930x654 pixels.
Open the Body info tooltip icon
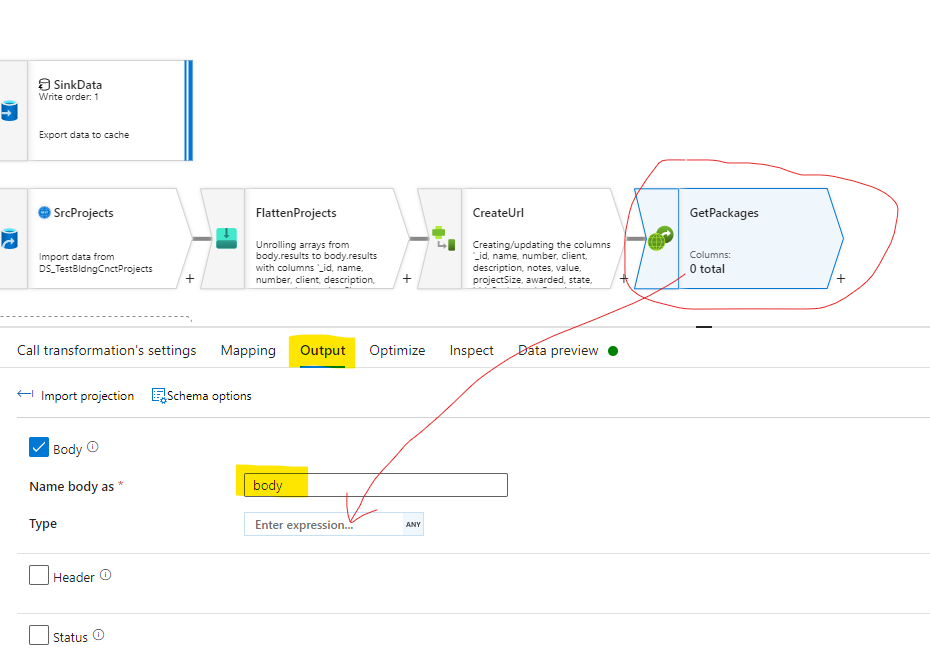[x=93, y=447]
